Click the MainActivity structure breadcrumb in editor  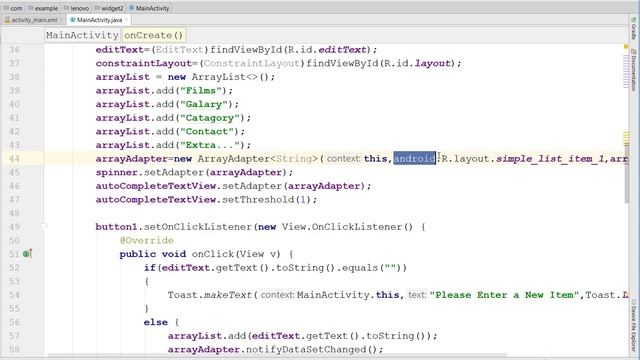click(x=82, y=35)
